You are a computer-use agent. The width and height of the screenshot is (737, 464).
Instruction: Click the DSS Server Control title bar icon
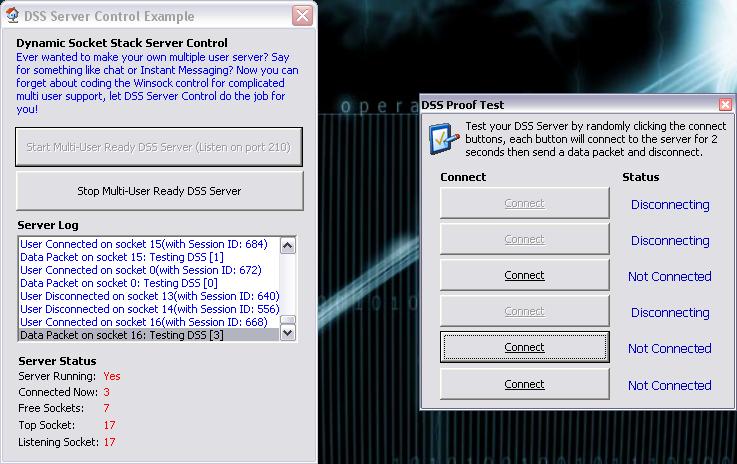tap(9, 16)
